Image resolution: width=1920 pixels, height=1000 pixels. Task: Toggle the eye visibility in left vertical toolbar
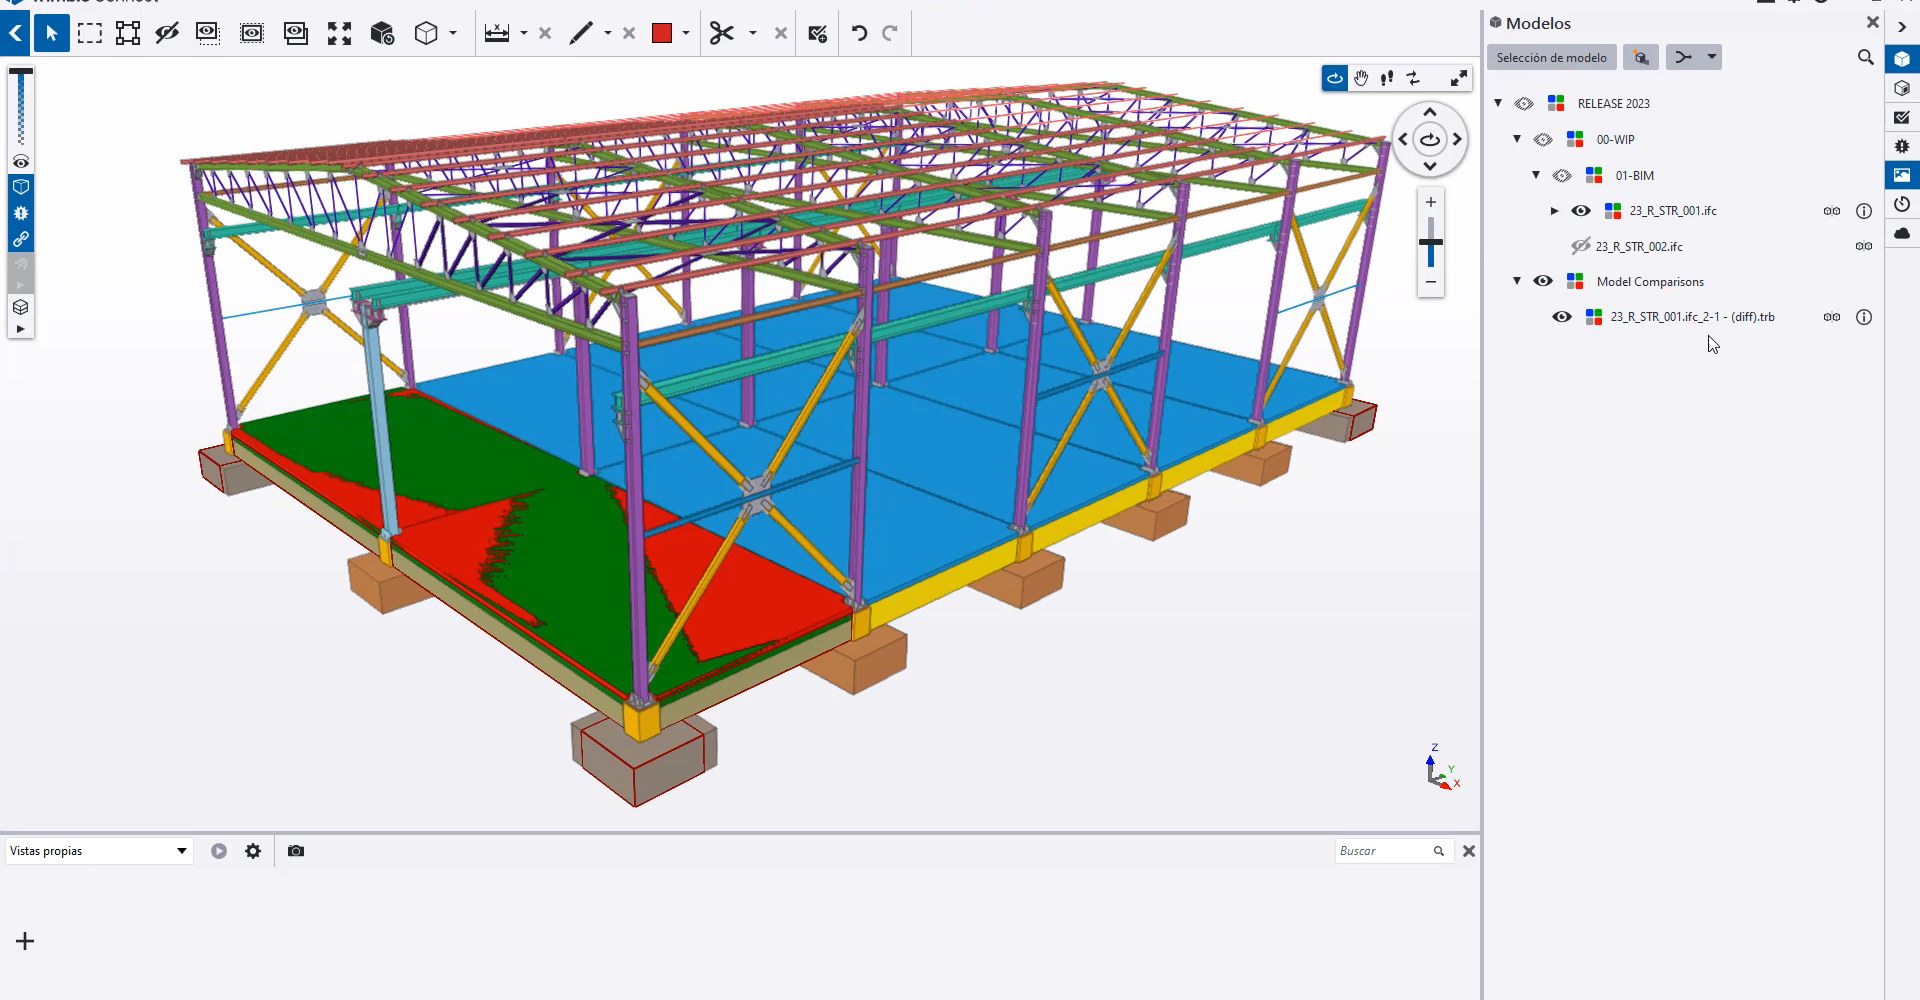point(21,162)
